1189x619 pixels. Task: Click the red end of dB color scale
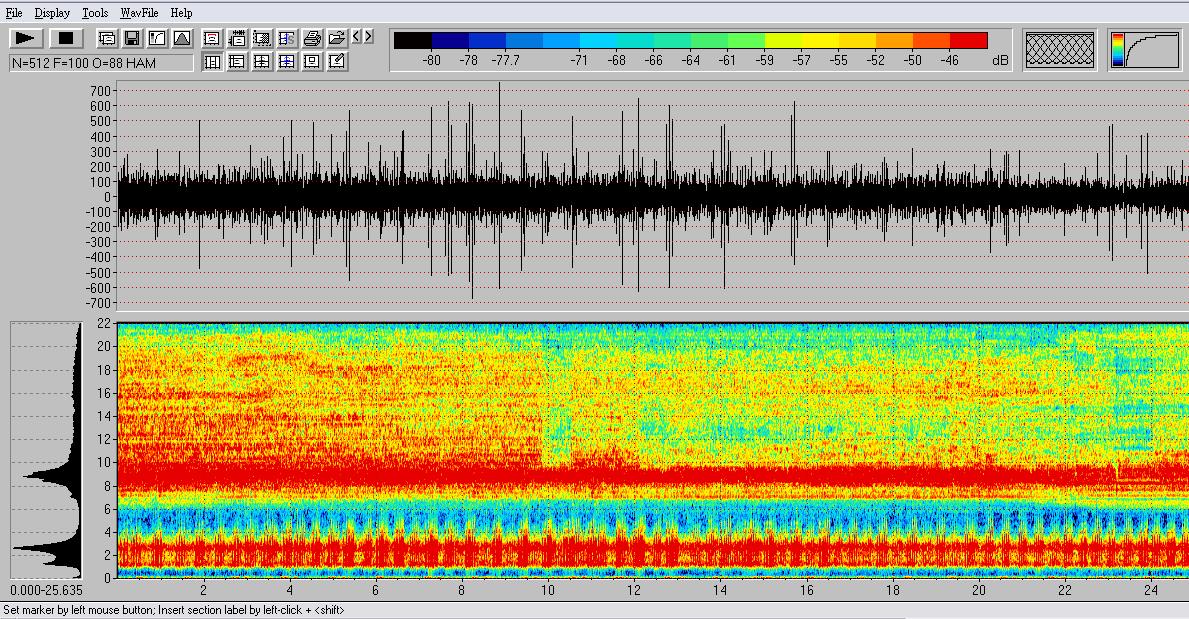coord(968,41)
